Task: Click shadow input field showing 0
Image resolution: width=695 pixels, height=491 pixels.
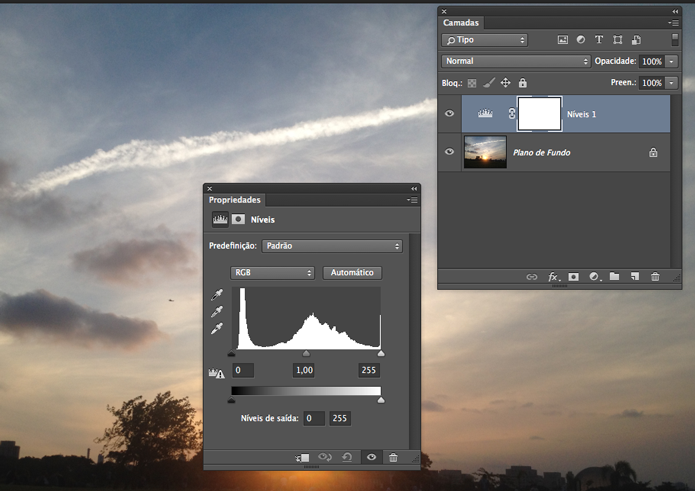Action: (243, 370)
